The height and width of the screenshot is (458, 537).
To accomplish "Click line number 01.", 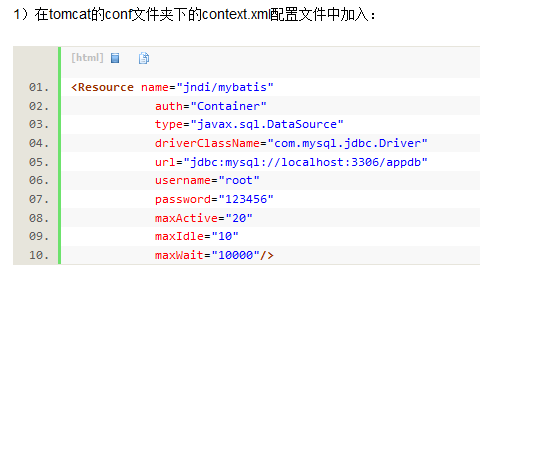I will coord(39,87).
